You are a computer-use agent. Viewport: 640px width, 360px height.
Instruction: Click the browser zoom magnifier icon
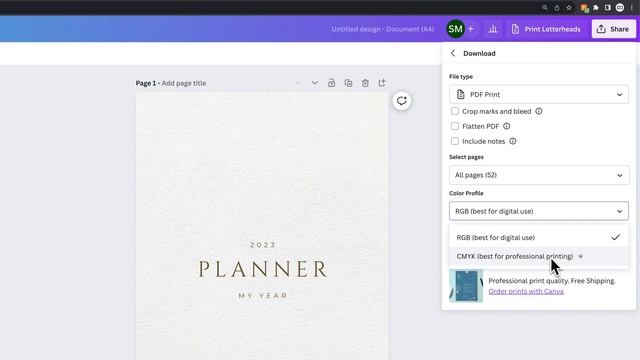click(x=545, y=7)
